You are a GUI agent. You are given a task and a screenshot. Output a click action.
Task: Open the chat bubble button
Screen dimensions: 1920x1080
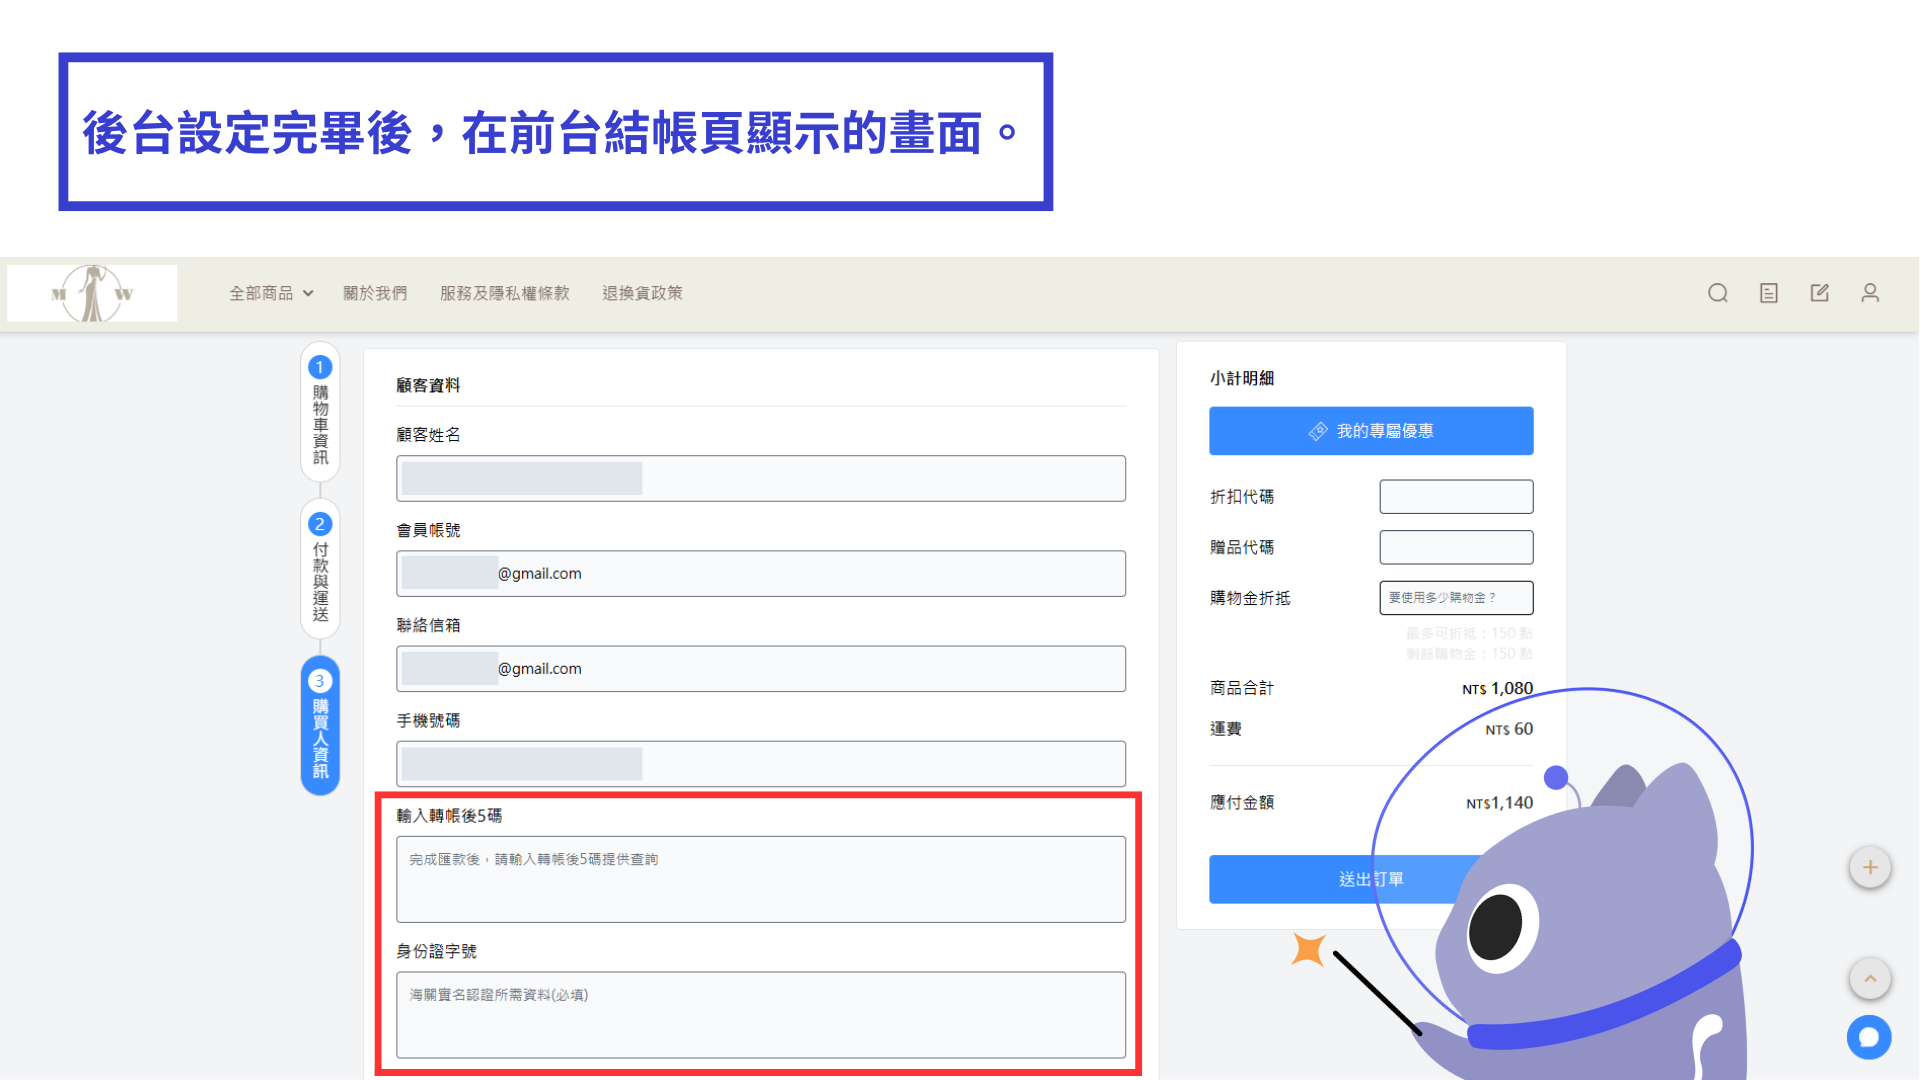[x=1869, y=1037]
